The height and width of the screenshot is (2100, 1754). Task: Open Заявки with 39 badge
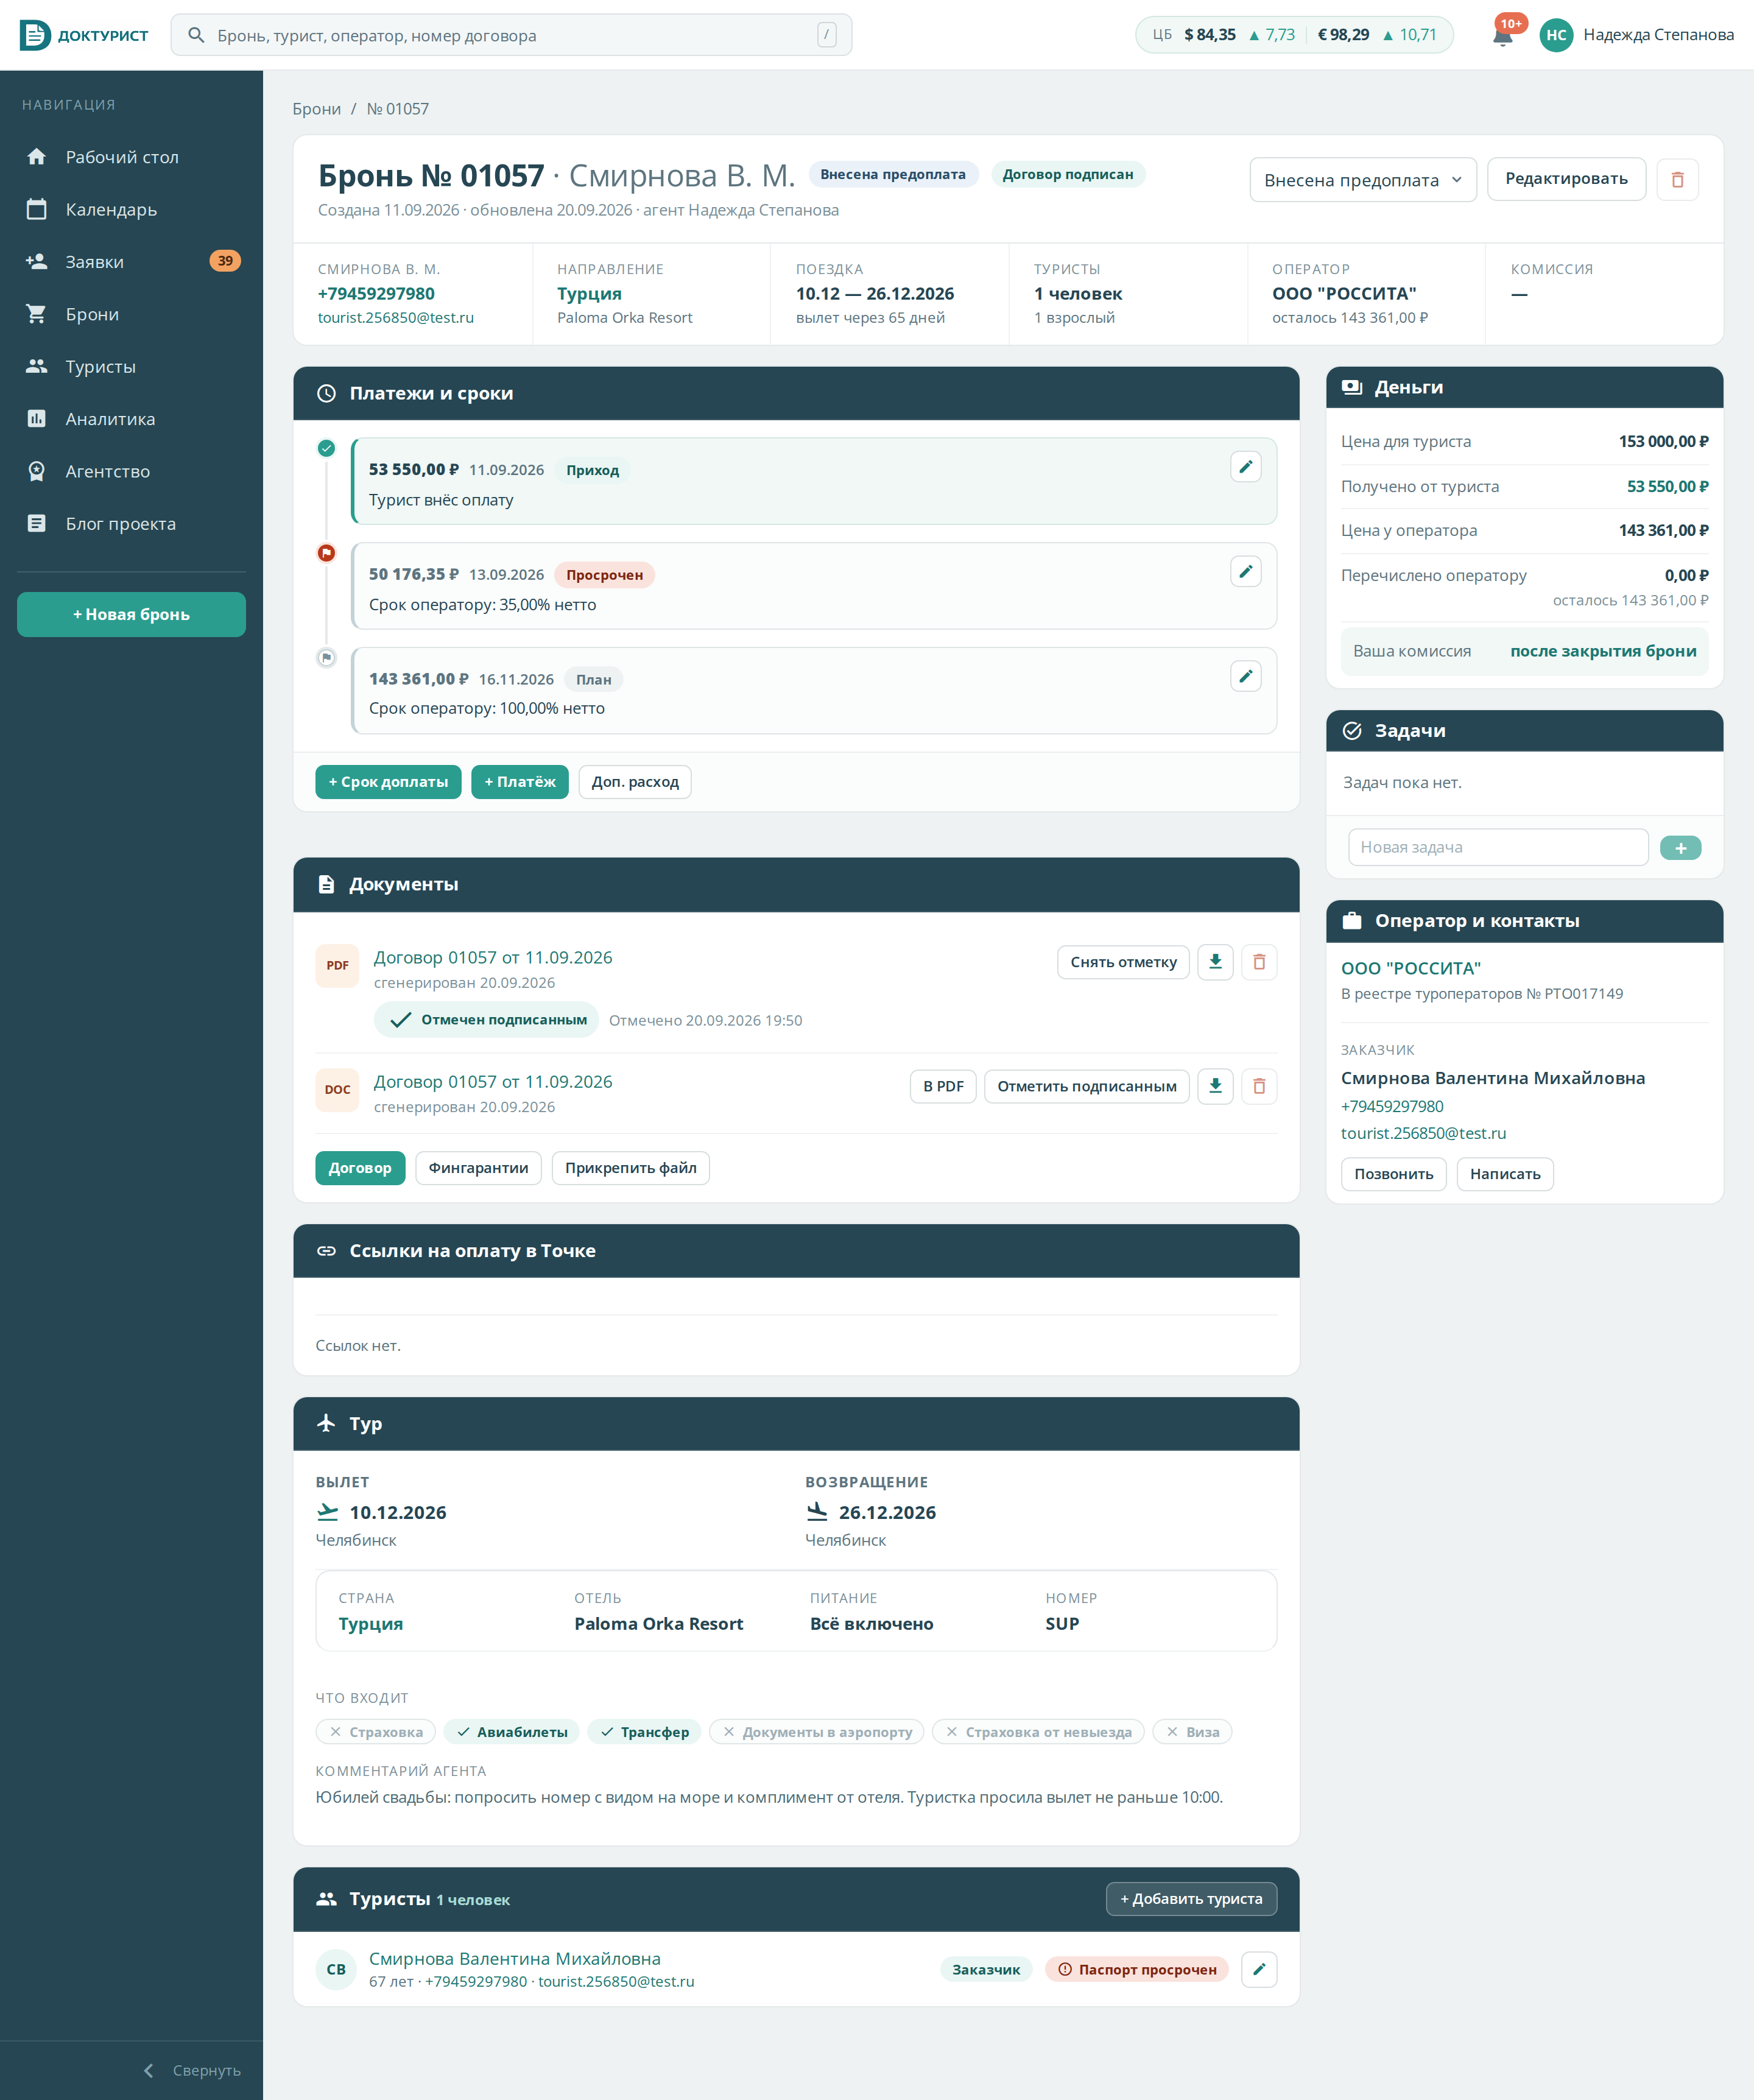tap(131, 262)
